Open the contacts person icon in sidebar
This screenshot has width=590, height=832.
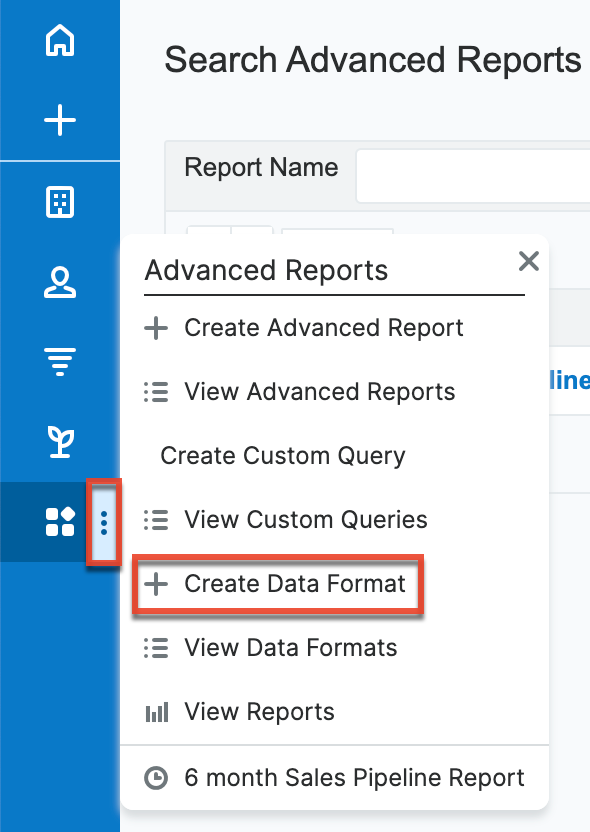click(60, 283)
